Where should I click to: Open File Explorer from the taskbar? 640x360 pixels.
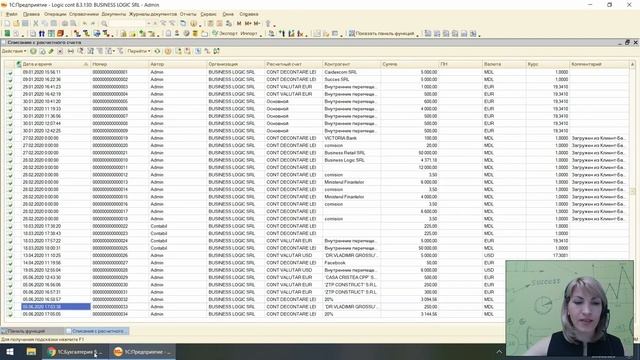[x=31, y=352]
